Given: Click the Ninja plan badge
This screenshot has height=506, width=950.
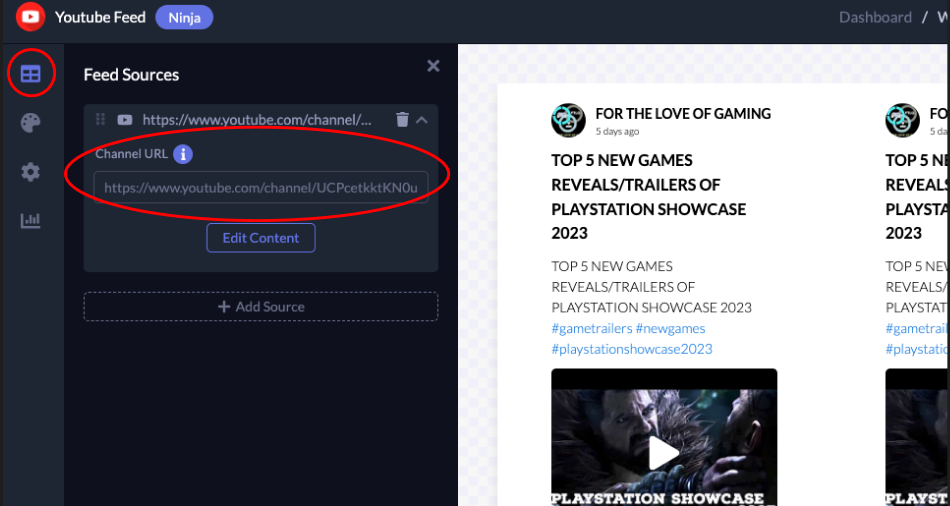Looking at the screenshot, I should [184, 17].
